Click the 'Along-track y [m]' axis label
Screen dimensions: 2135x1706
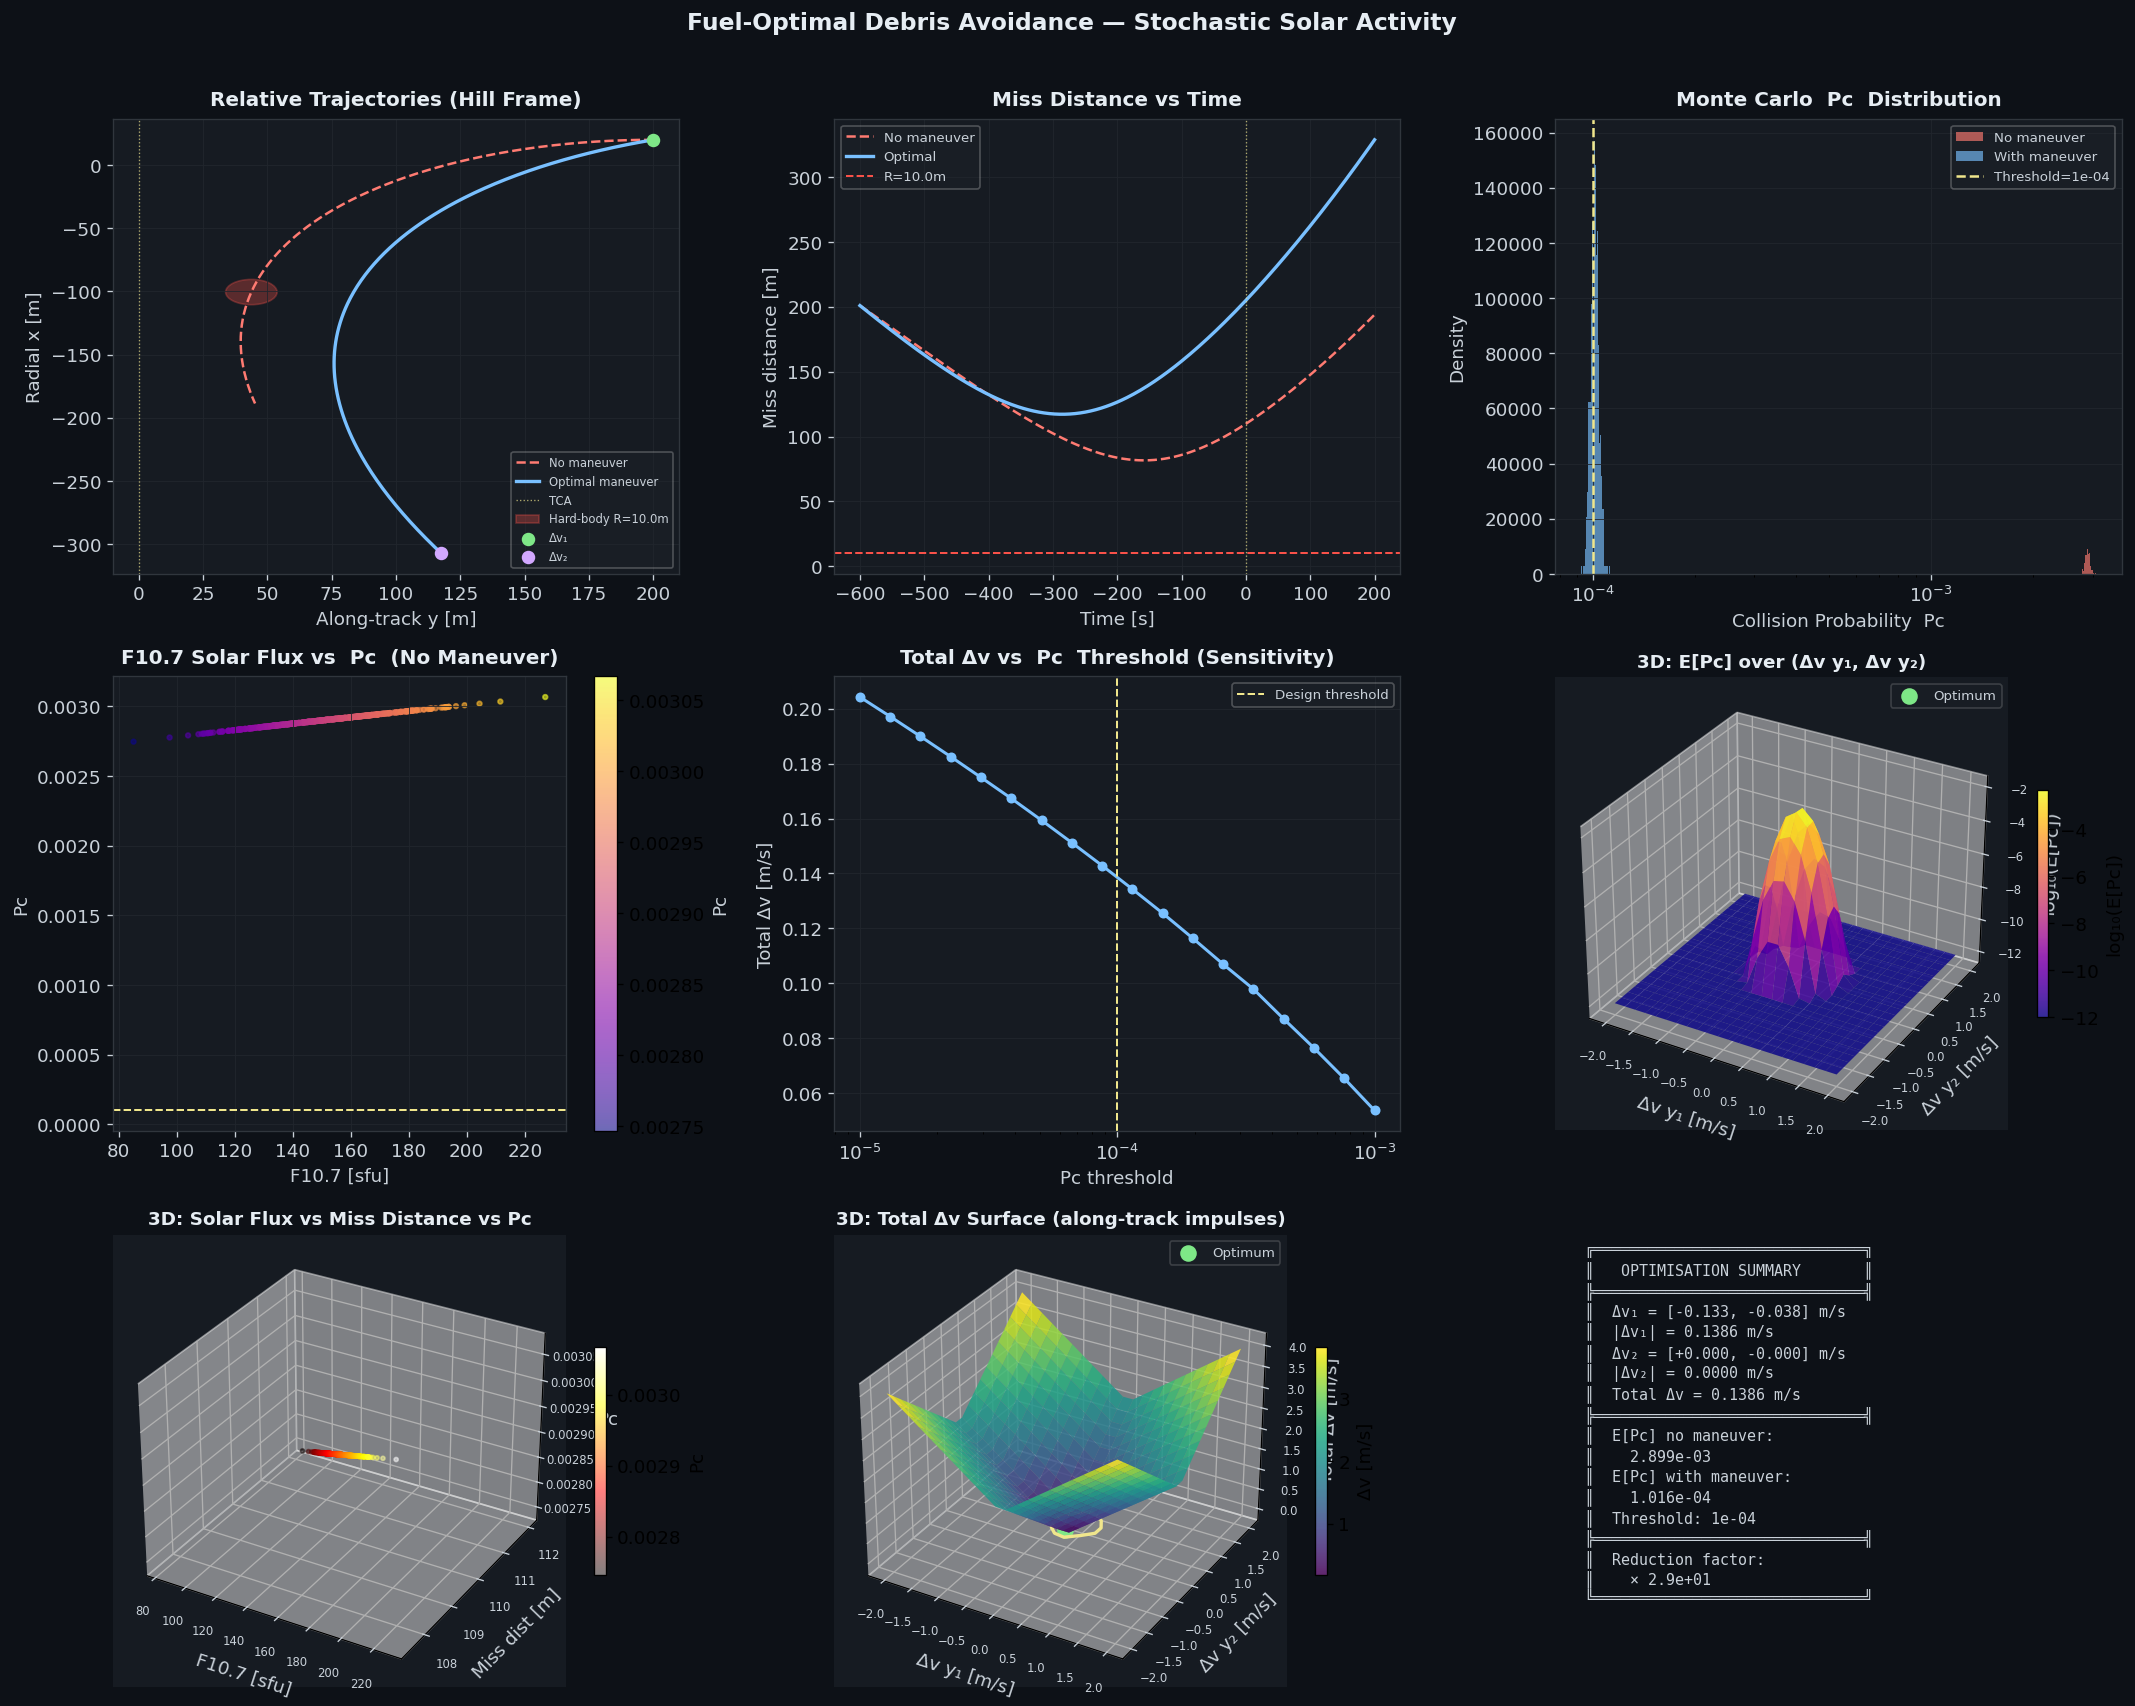click(396, 619)
